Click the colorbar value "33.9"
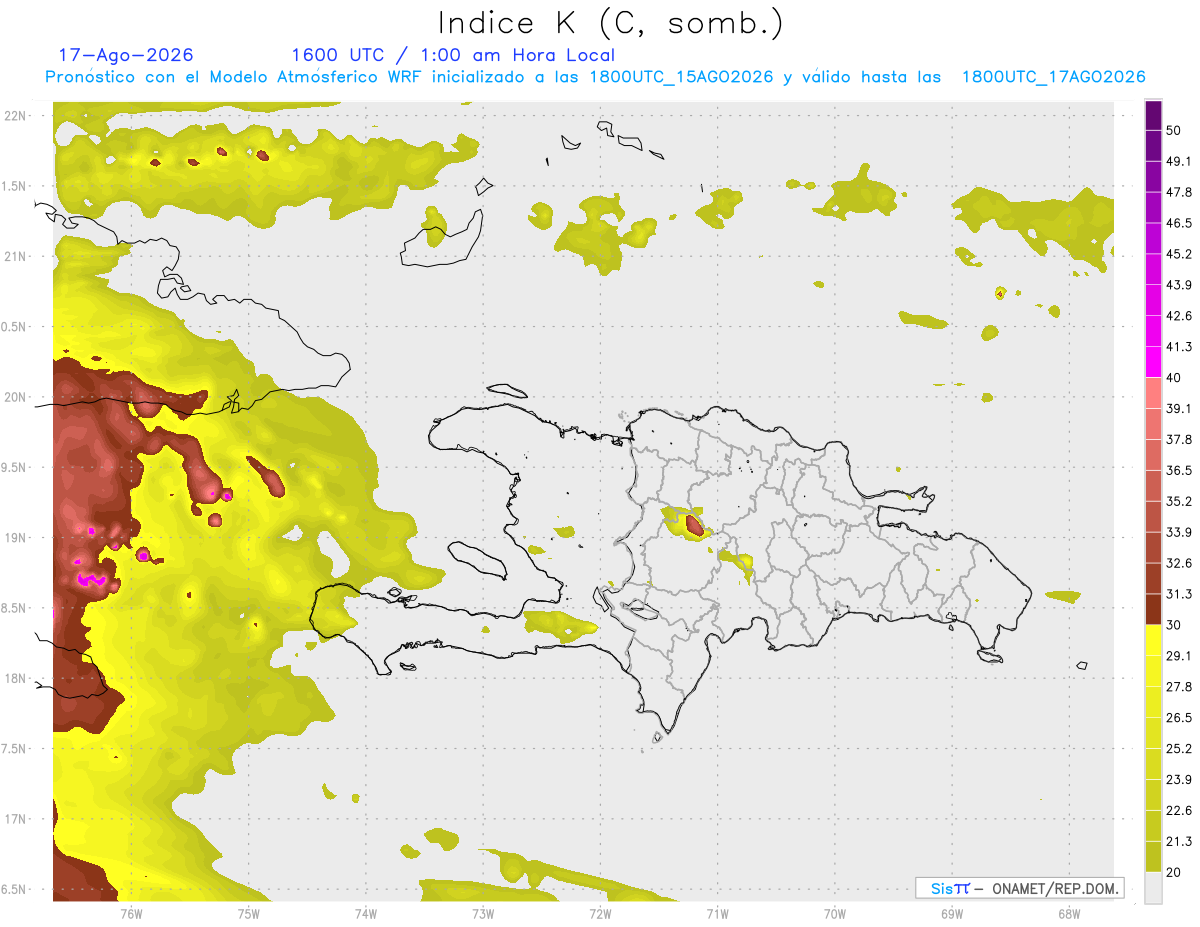Screen dimensions: 1200x927 coord(1178,532)
